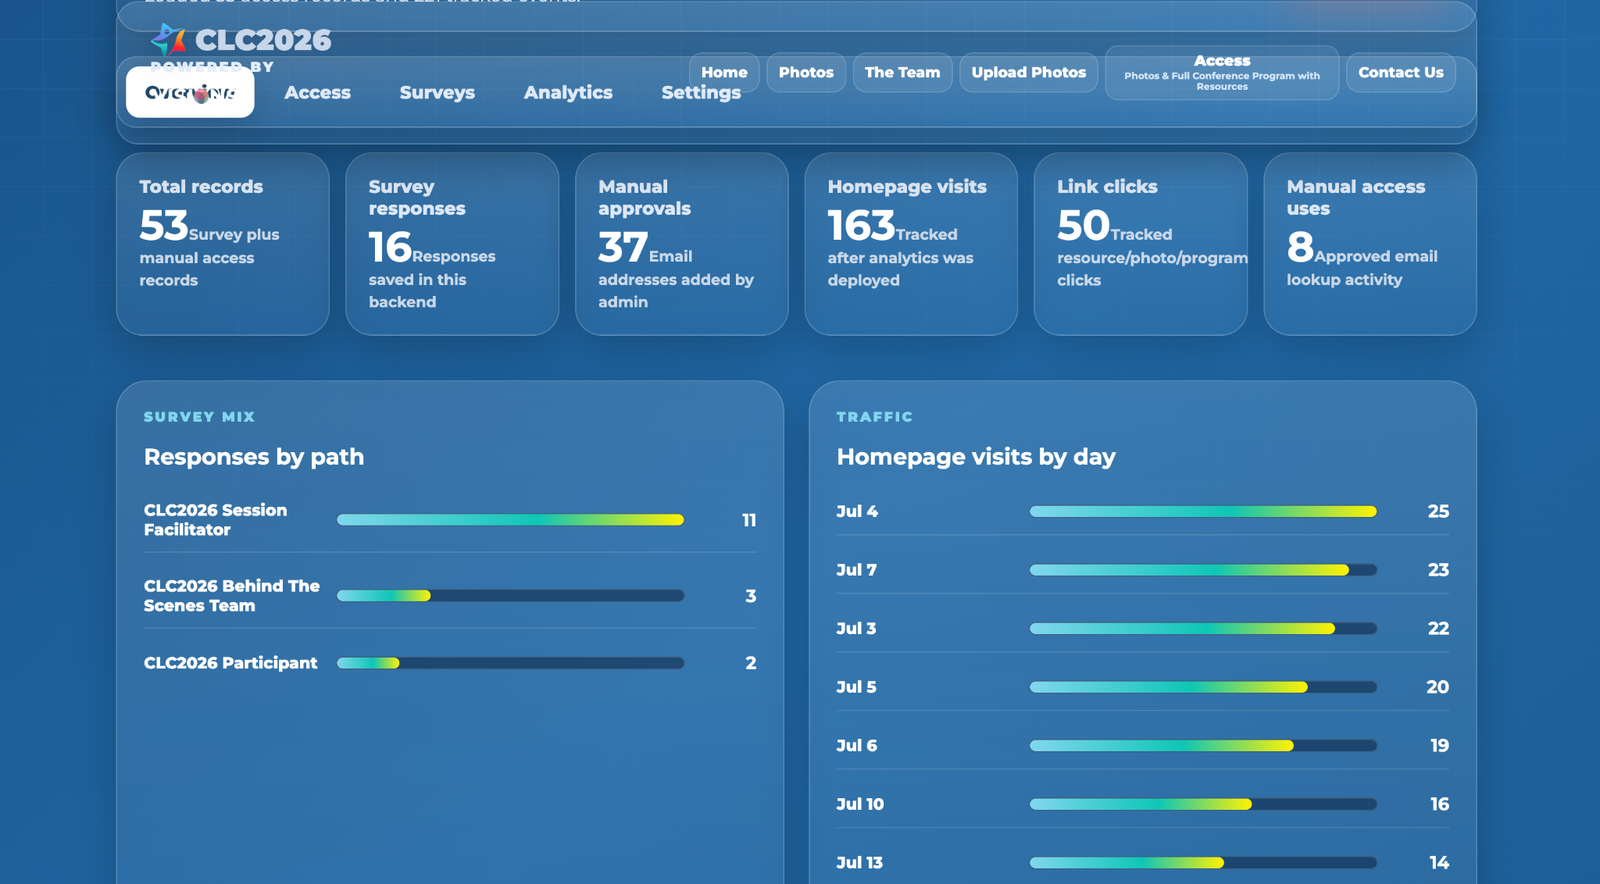
Task: Click the Jul 7 visits bar
Action: 1203,570
